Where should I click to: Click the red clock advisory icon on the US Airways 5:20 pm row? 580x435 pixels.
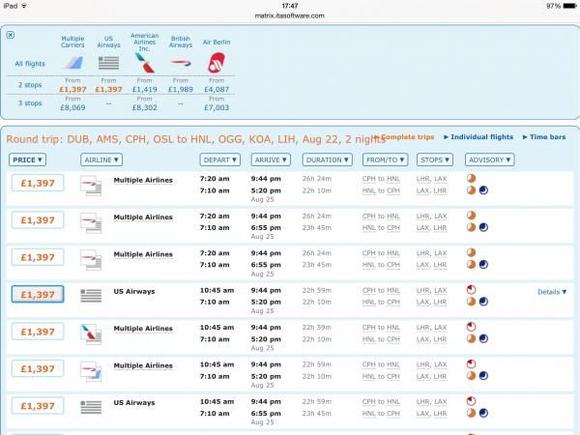(471, 290)
